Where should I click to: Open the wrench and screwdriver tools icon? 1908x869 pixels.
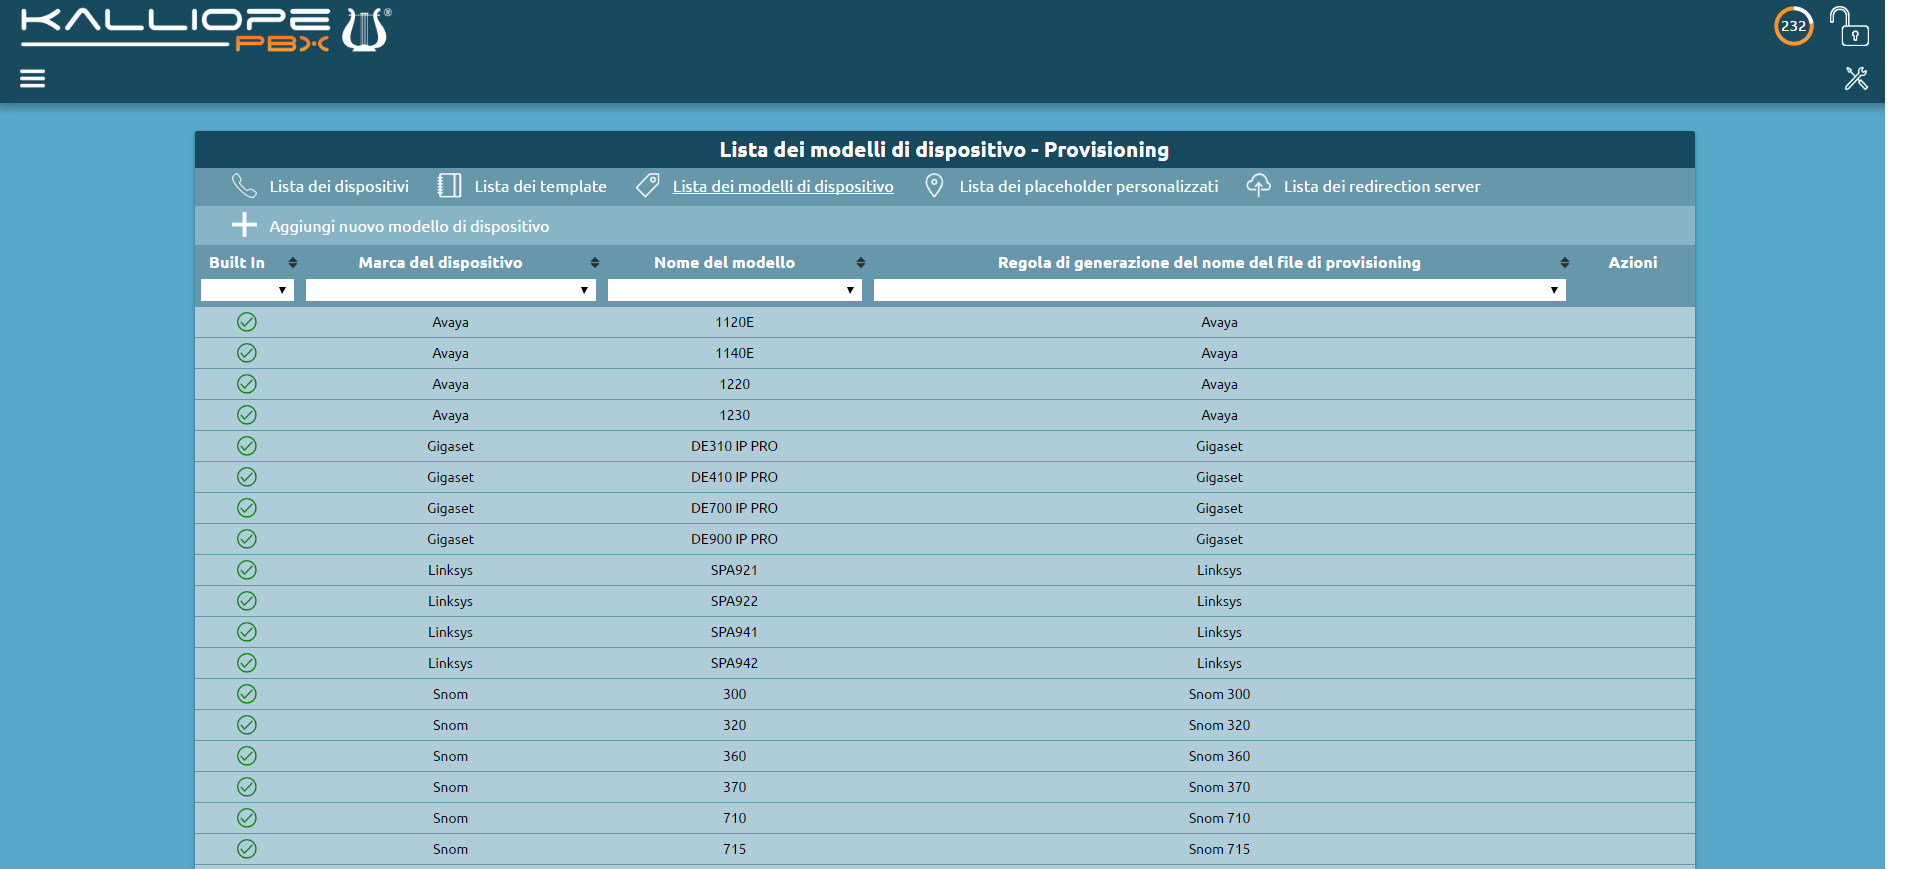1856,78
